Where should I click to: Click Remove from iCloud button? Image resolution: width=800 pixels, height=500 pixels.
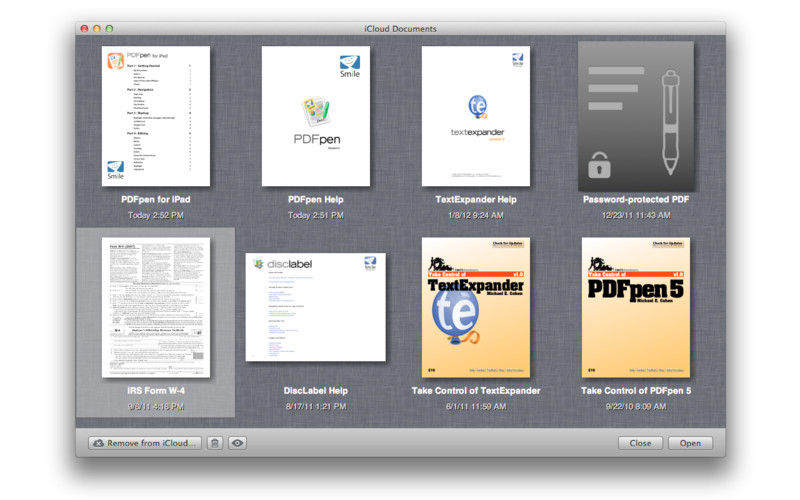(x=145, y=443)
